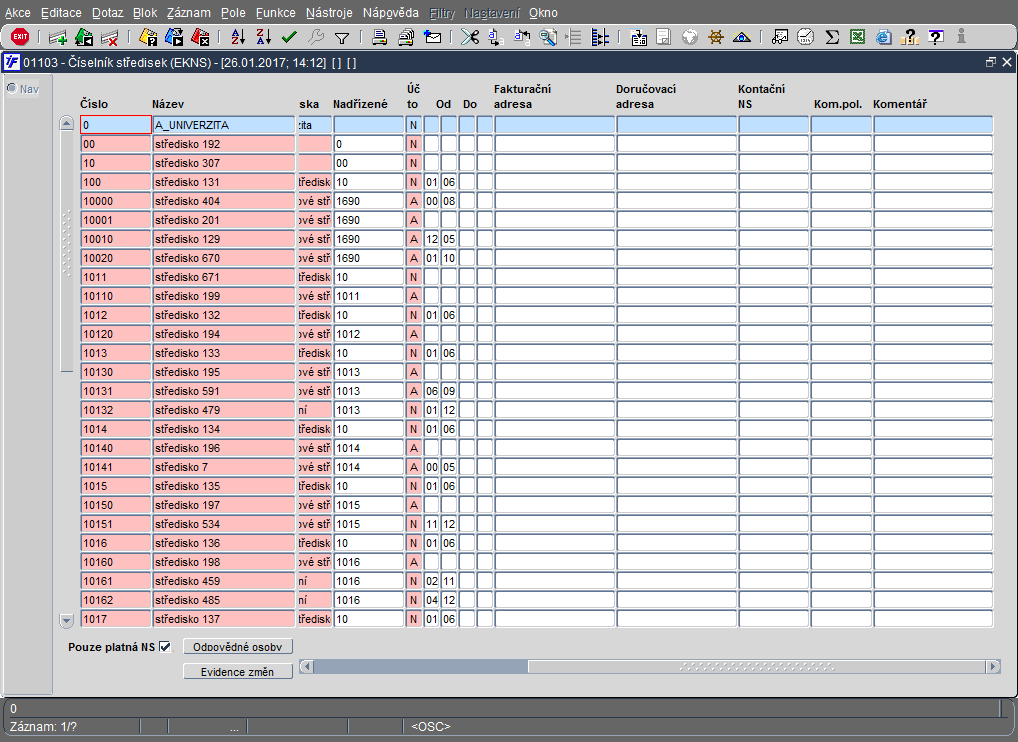Click the Odpovědné osoby button

click(x=238, y=647)
